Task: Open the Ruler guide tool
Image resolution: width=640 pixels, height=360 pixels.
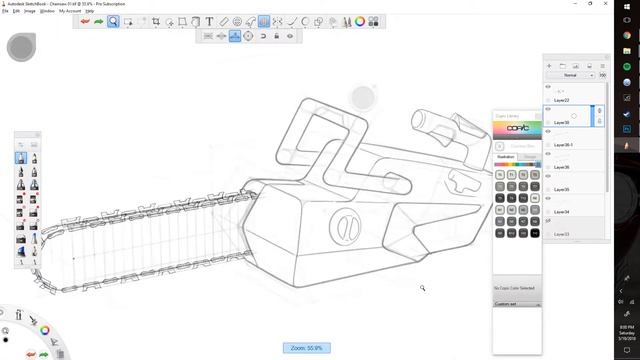Action: (x=224, y=22)
